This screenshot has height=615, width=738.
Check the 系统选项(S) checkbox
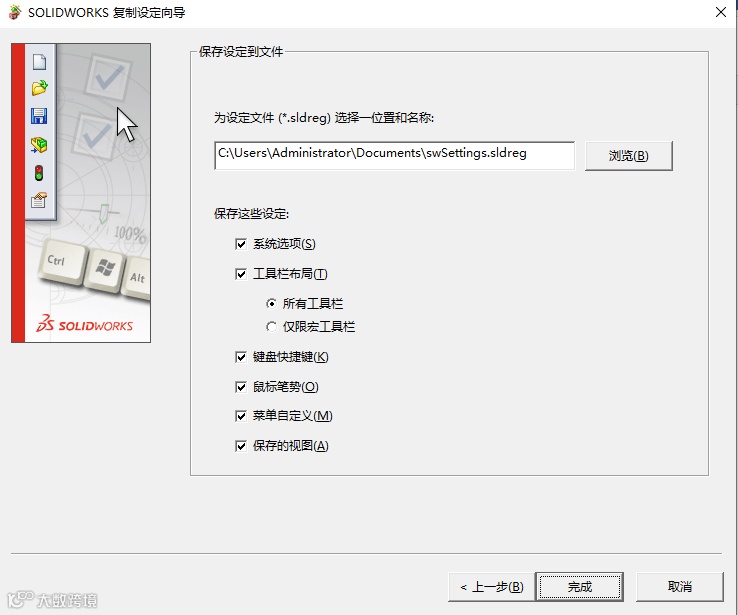point(241,244)
